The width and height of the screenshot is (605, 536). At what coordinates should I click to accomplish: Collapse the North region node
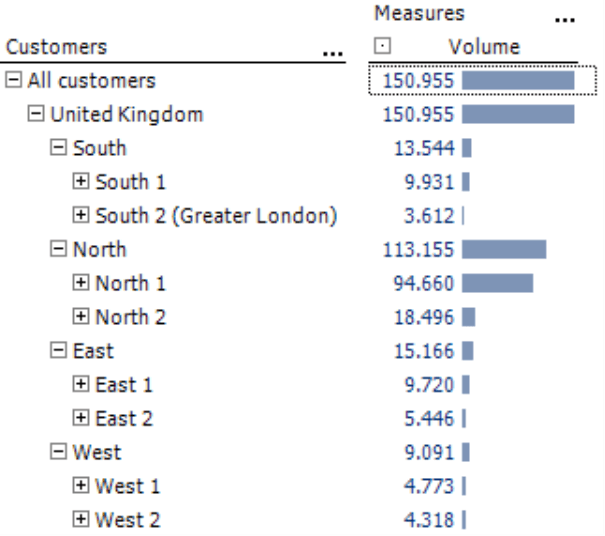tap(58, 249)
